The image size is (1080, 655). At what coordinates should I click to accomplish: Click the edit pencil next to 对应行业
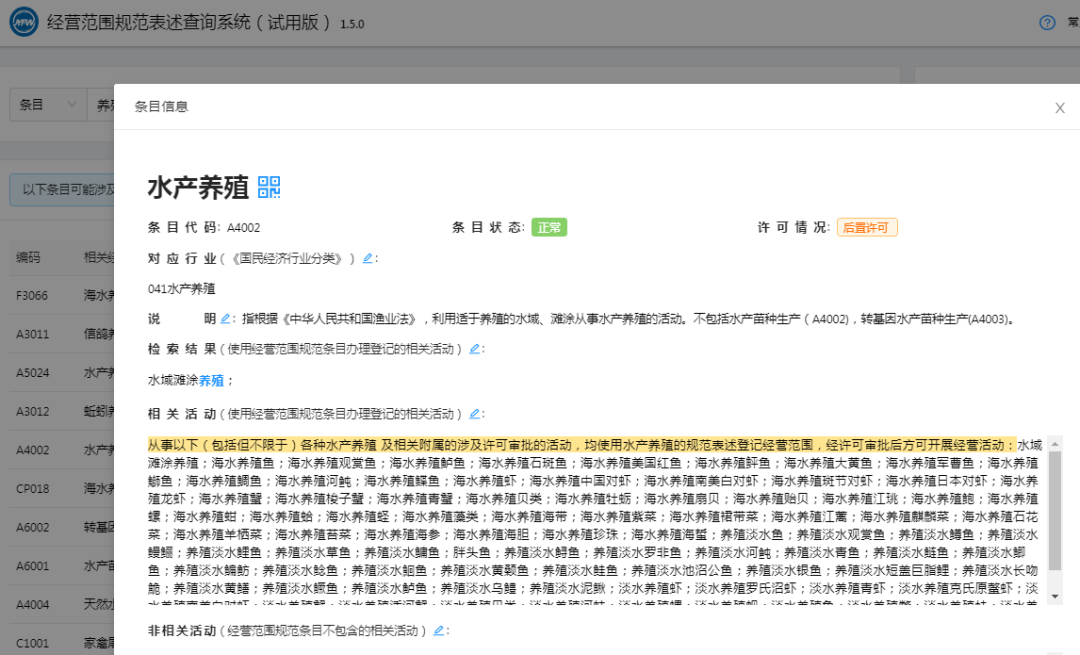(x=367, y=258)
